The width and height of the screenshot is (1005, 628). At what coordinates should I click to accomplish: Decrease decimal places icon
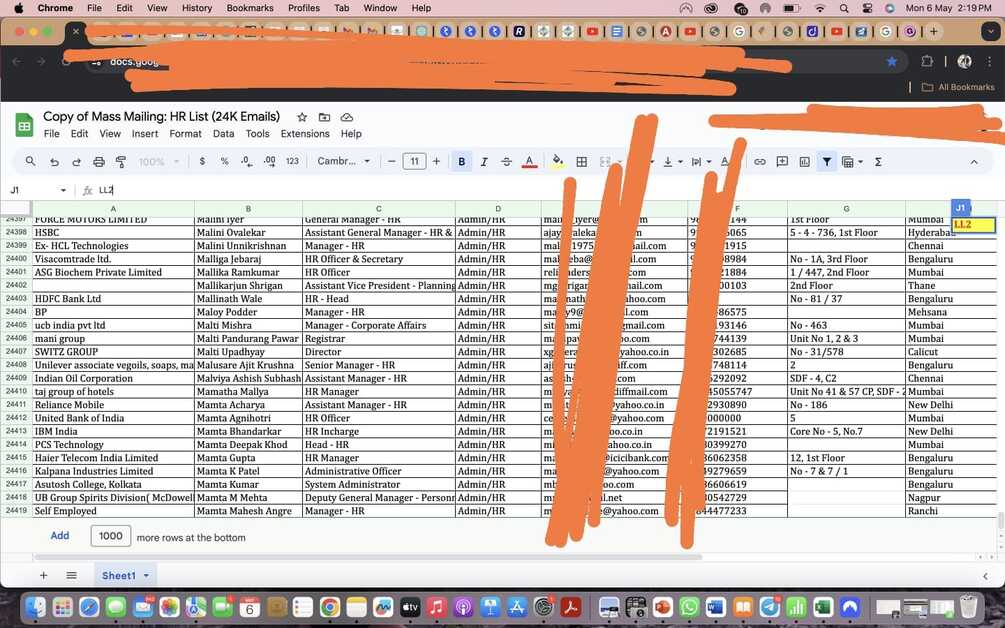click(247, 161)
